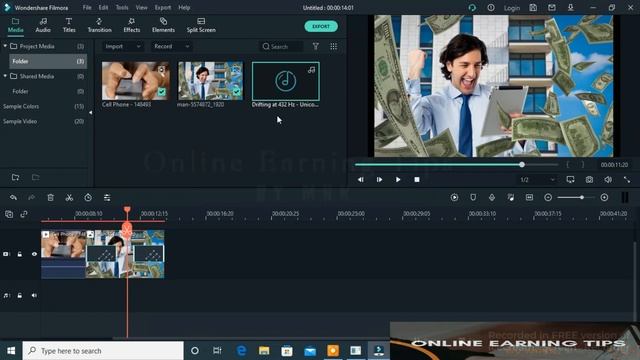The height and width of the screenshot is (360, 640).
Task: Toggle the grid view icon in media panel
Action: pos(333,47)
